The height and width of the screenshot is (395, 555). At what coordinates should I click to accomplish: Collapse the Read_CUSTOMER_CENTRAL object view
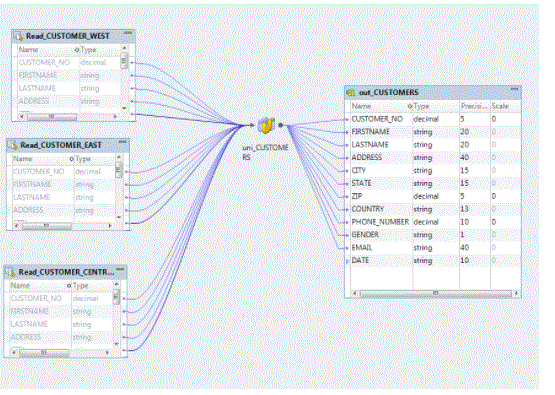[x=120, y=269]
